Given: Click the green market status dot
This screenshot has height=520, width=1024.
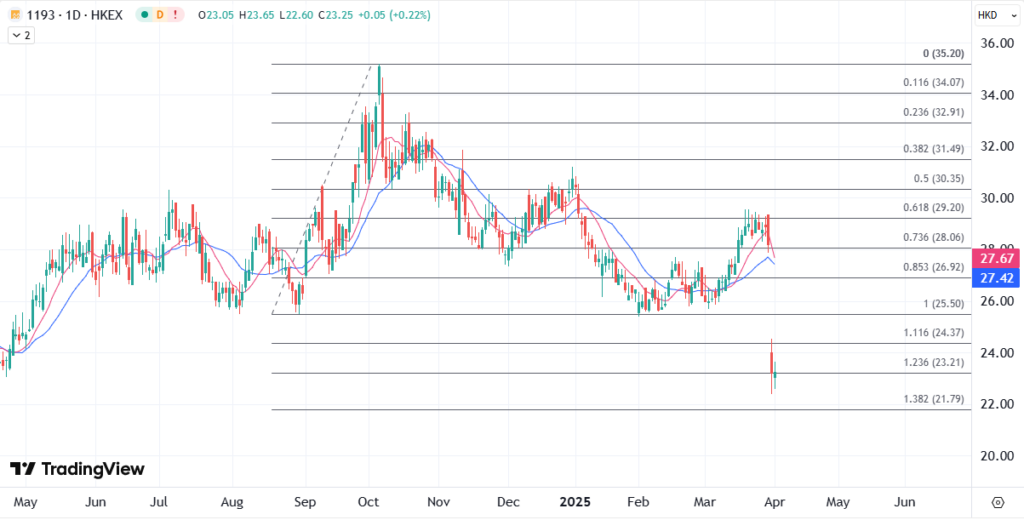Looking at the screenshot, I should [x=145, y=15].
